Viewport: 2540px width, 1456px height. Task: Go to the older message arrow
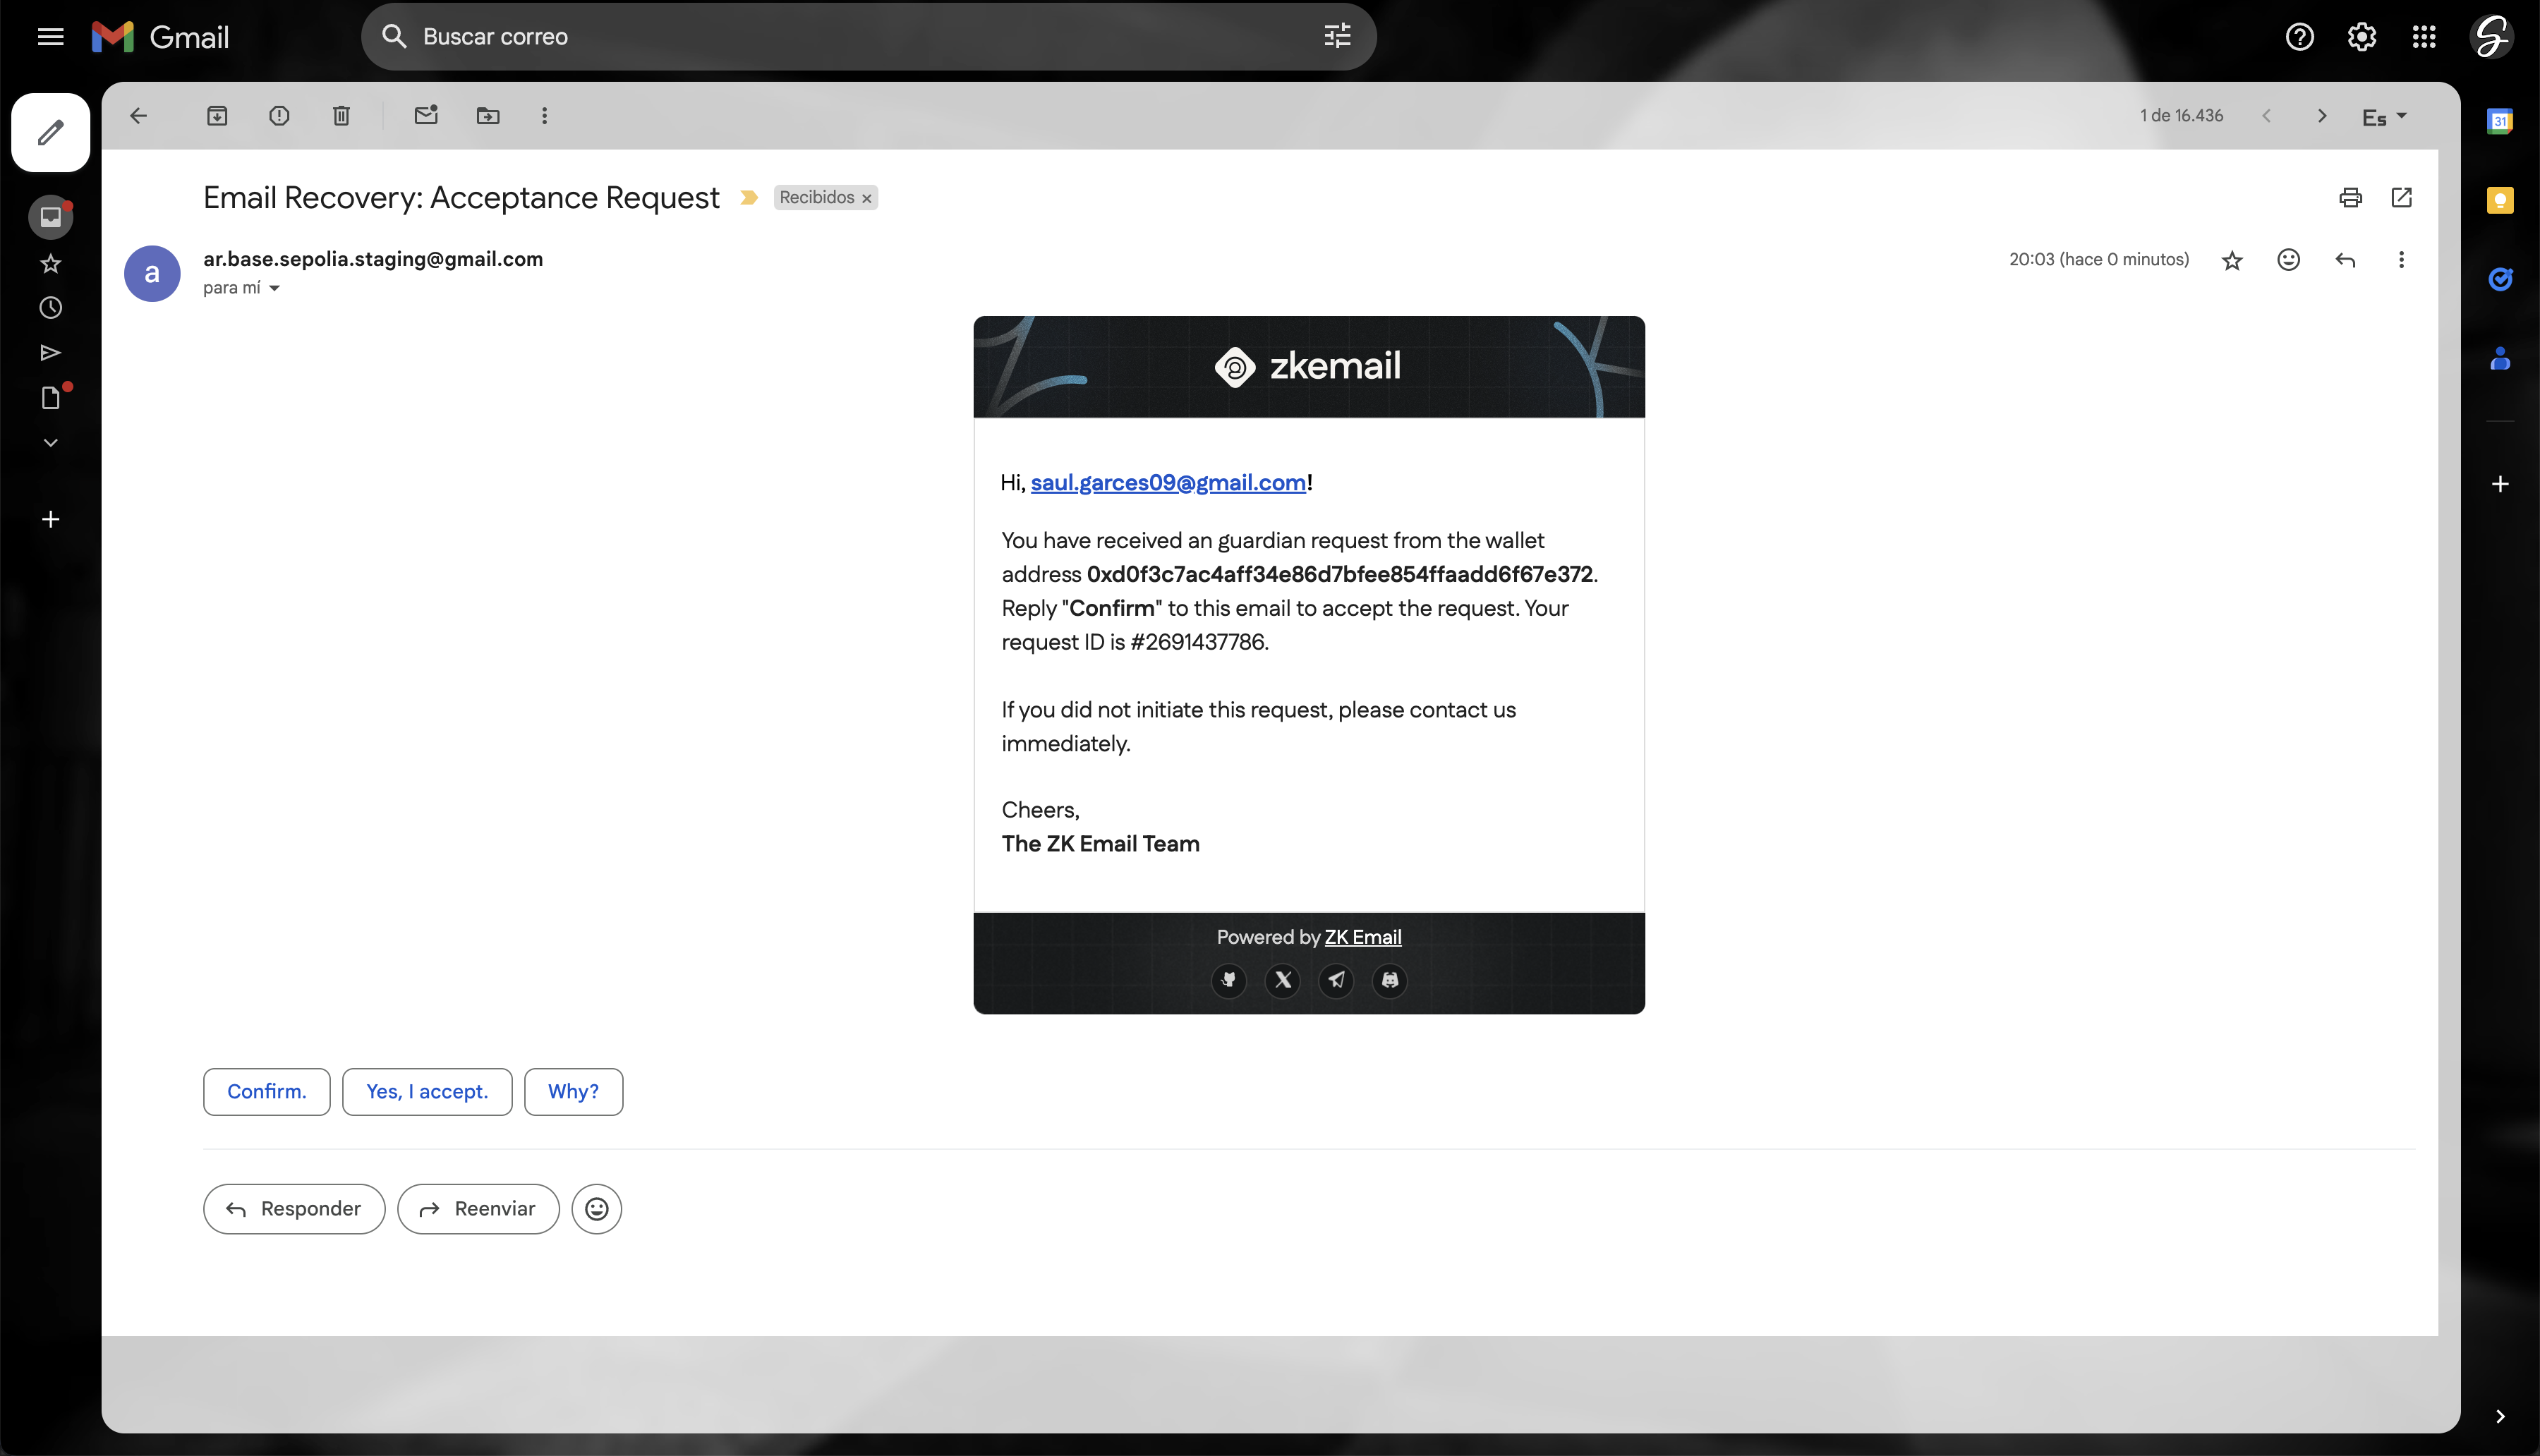[x=2322, y=116]
